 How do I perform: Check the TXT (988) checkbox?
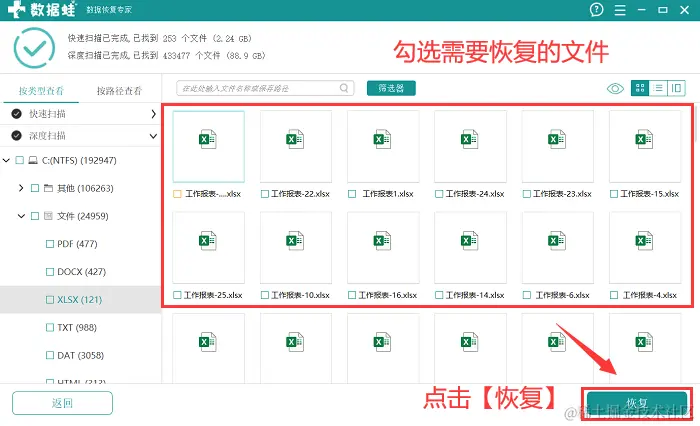(50, 327)
